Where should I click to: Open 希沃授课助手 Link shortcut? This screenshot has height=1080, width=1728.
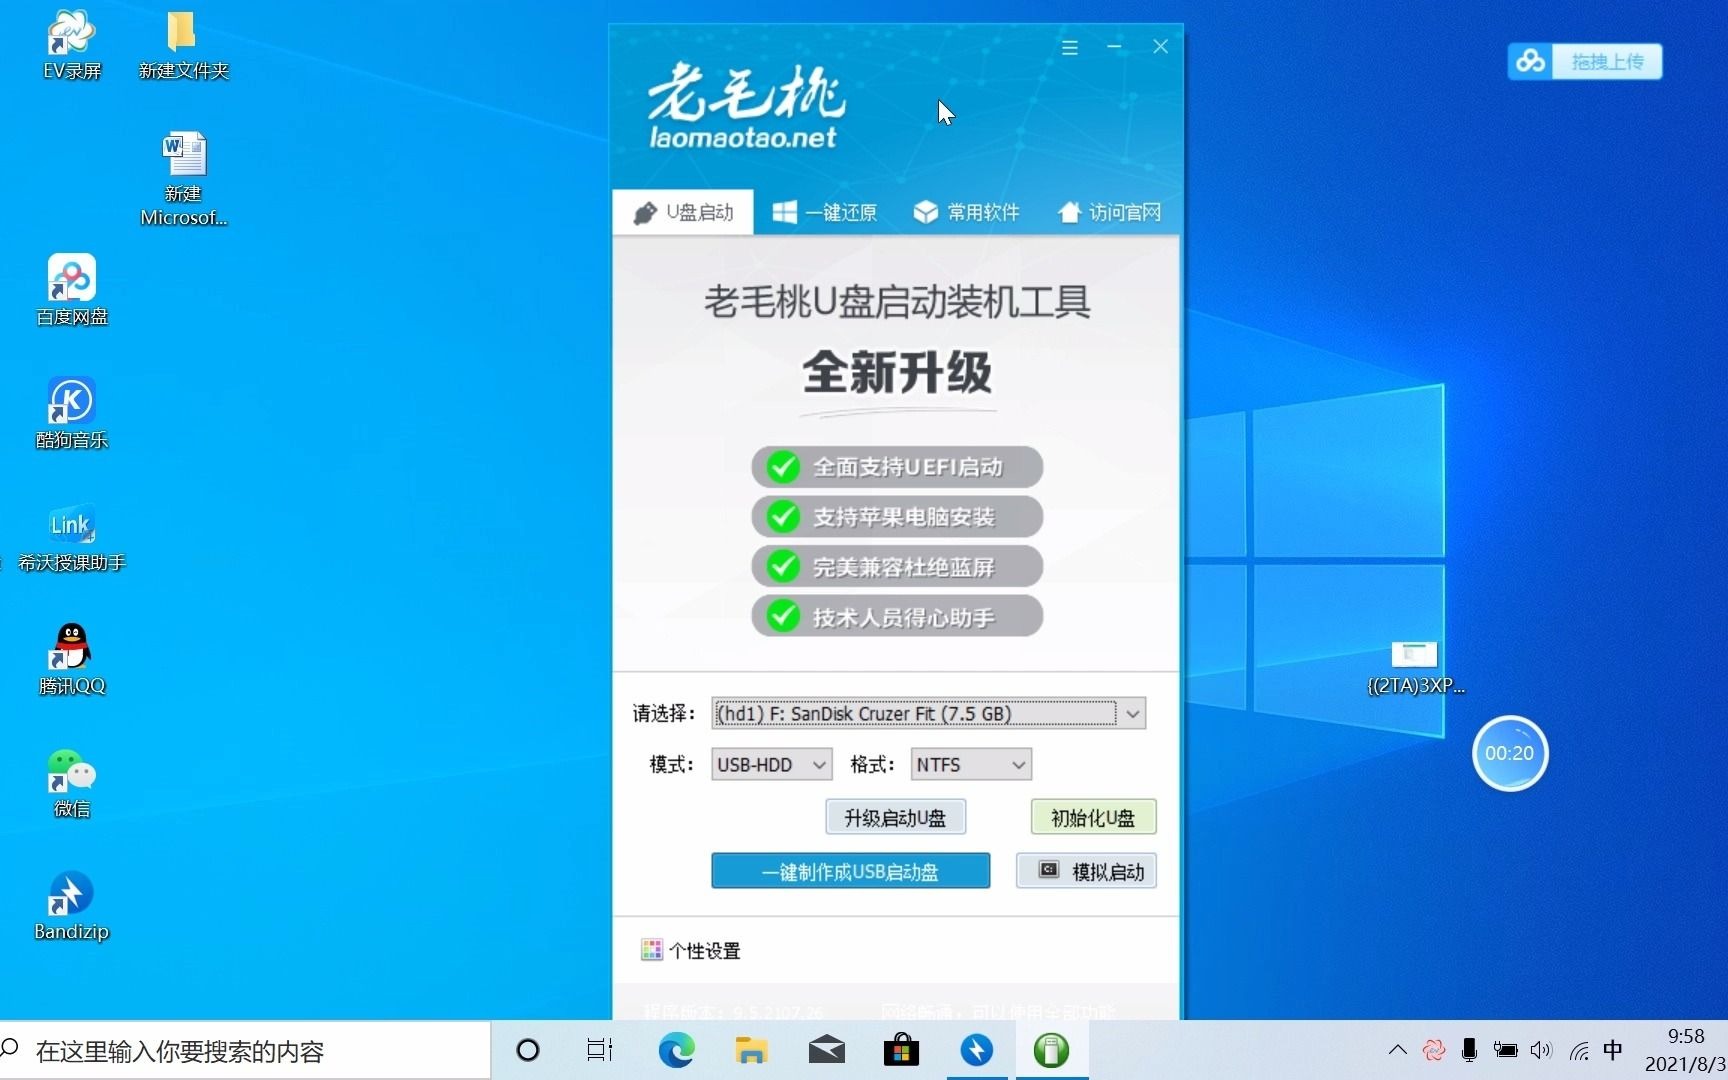[x=71, y=537]
